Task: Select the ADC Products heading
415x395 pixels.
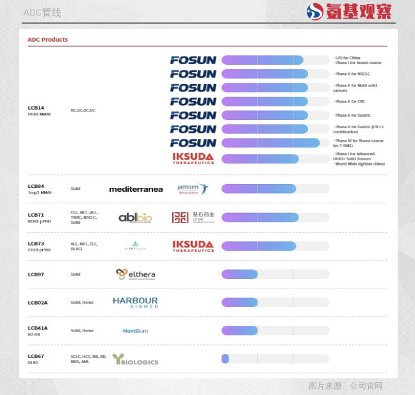Action: pyautogui.click(x=48, y=40)
